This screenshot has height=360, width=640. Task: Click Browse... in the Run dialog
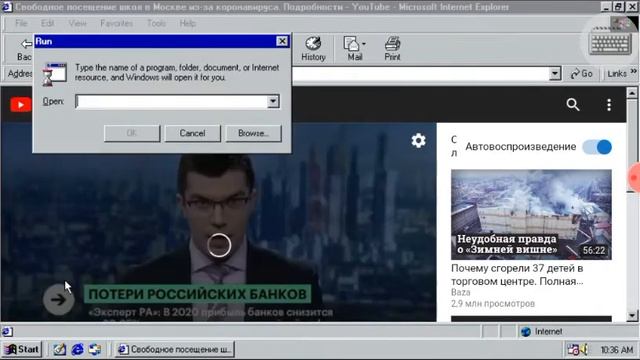coord(253,133)
